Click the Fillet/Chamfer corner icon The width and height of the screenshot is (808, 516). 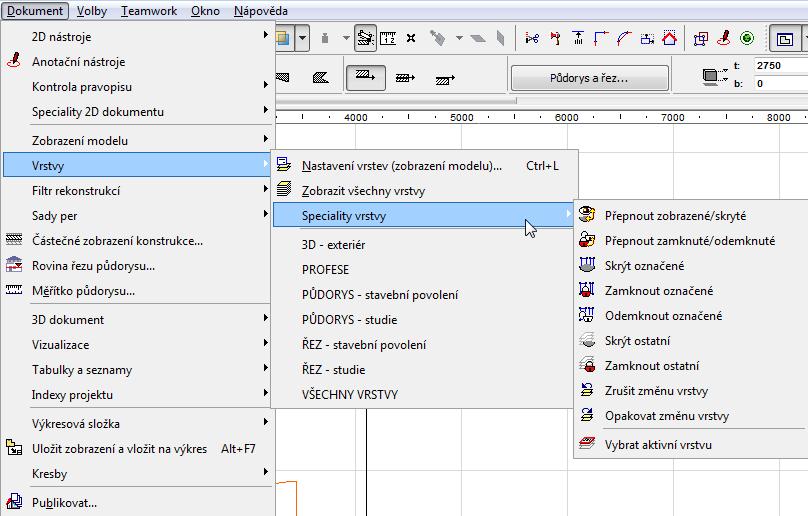point(601,38)
